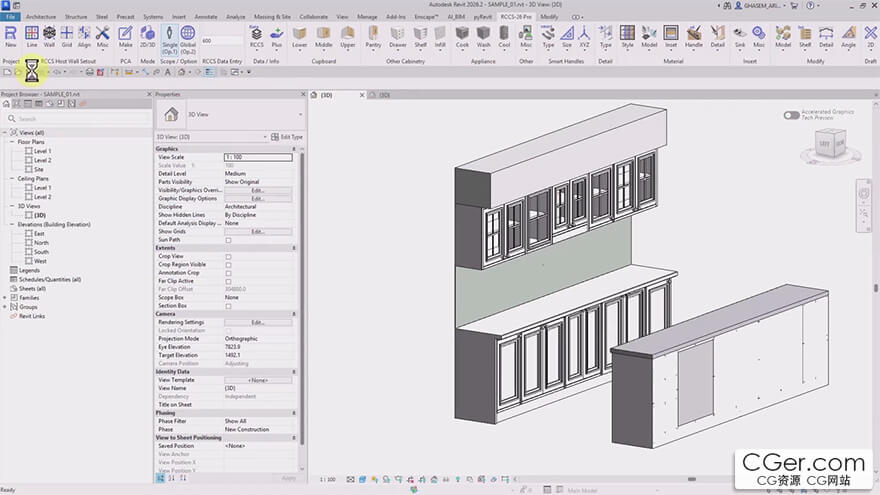Click the Angle modify tool
Screen dimensions: 880x495
point(848,37)
